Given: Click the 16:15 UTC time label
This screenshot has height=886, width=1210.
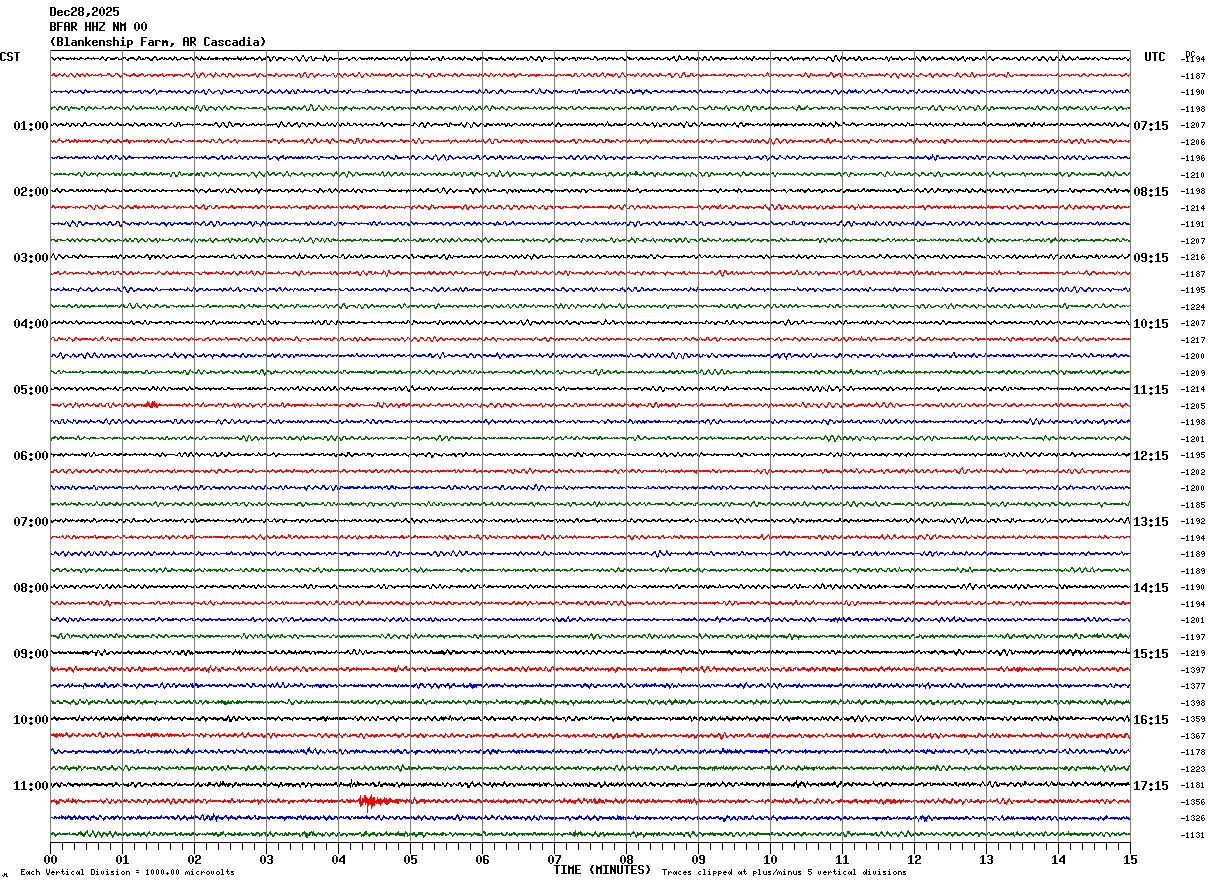Looking at the screenshot, I should pyautogui.click(x=1151, y=720).
